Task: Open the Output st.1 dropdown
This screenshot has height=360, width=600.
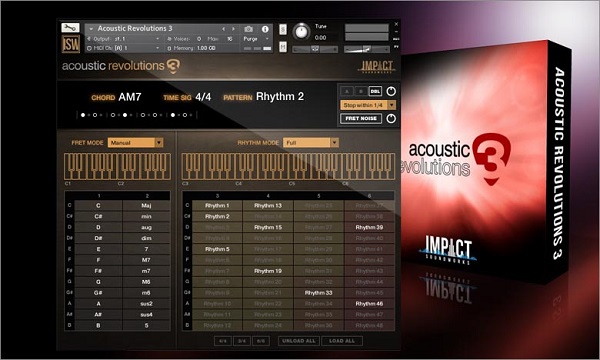Action: coord(123,39)
